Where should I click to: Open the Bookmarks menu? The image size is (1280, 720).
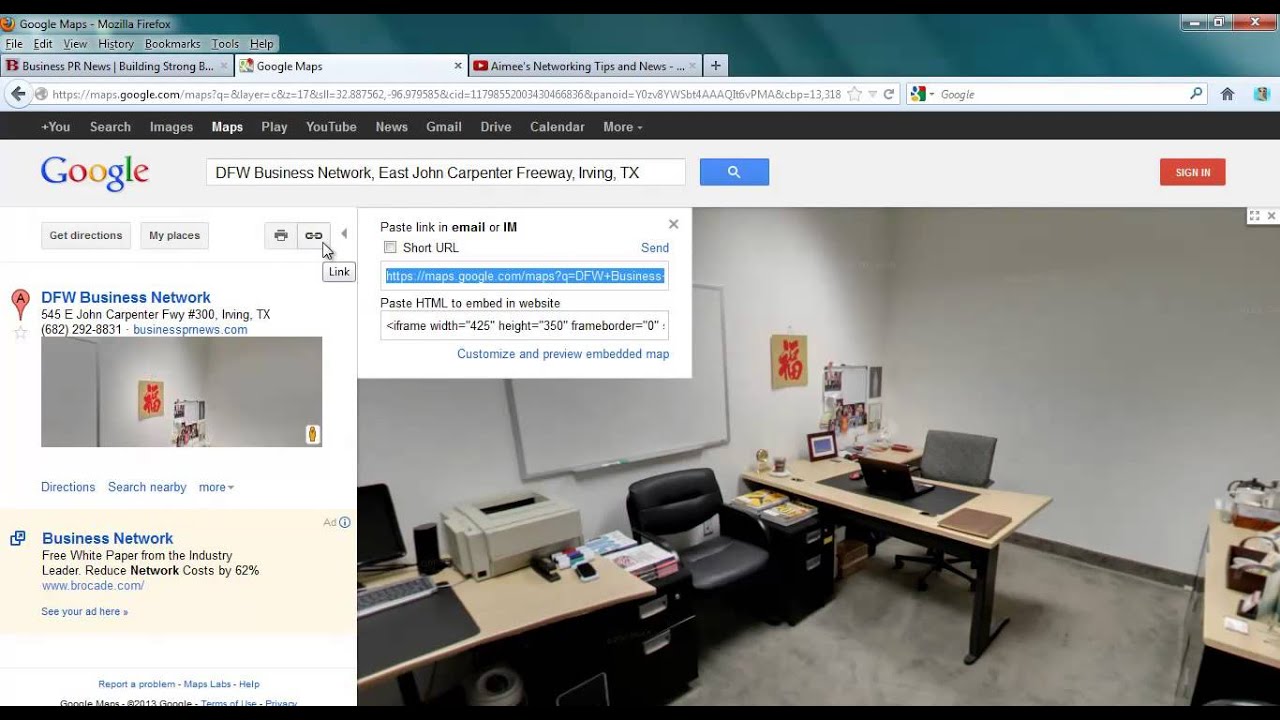173,44
